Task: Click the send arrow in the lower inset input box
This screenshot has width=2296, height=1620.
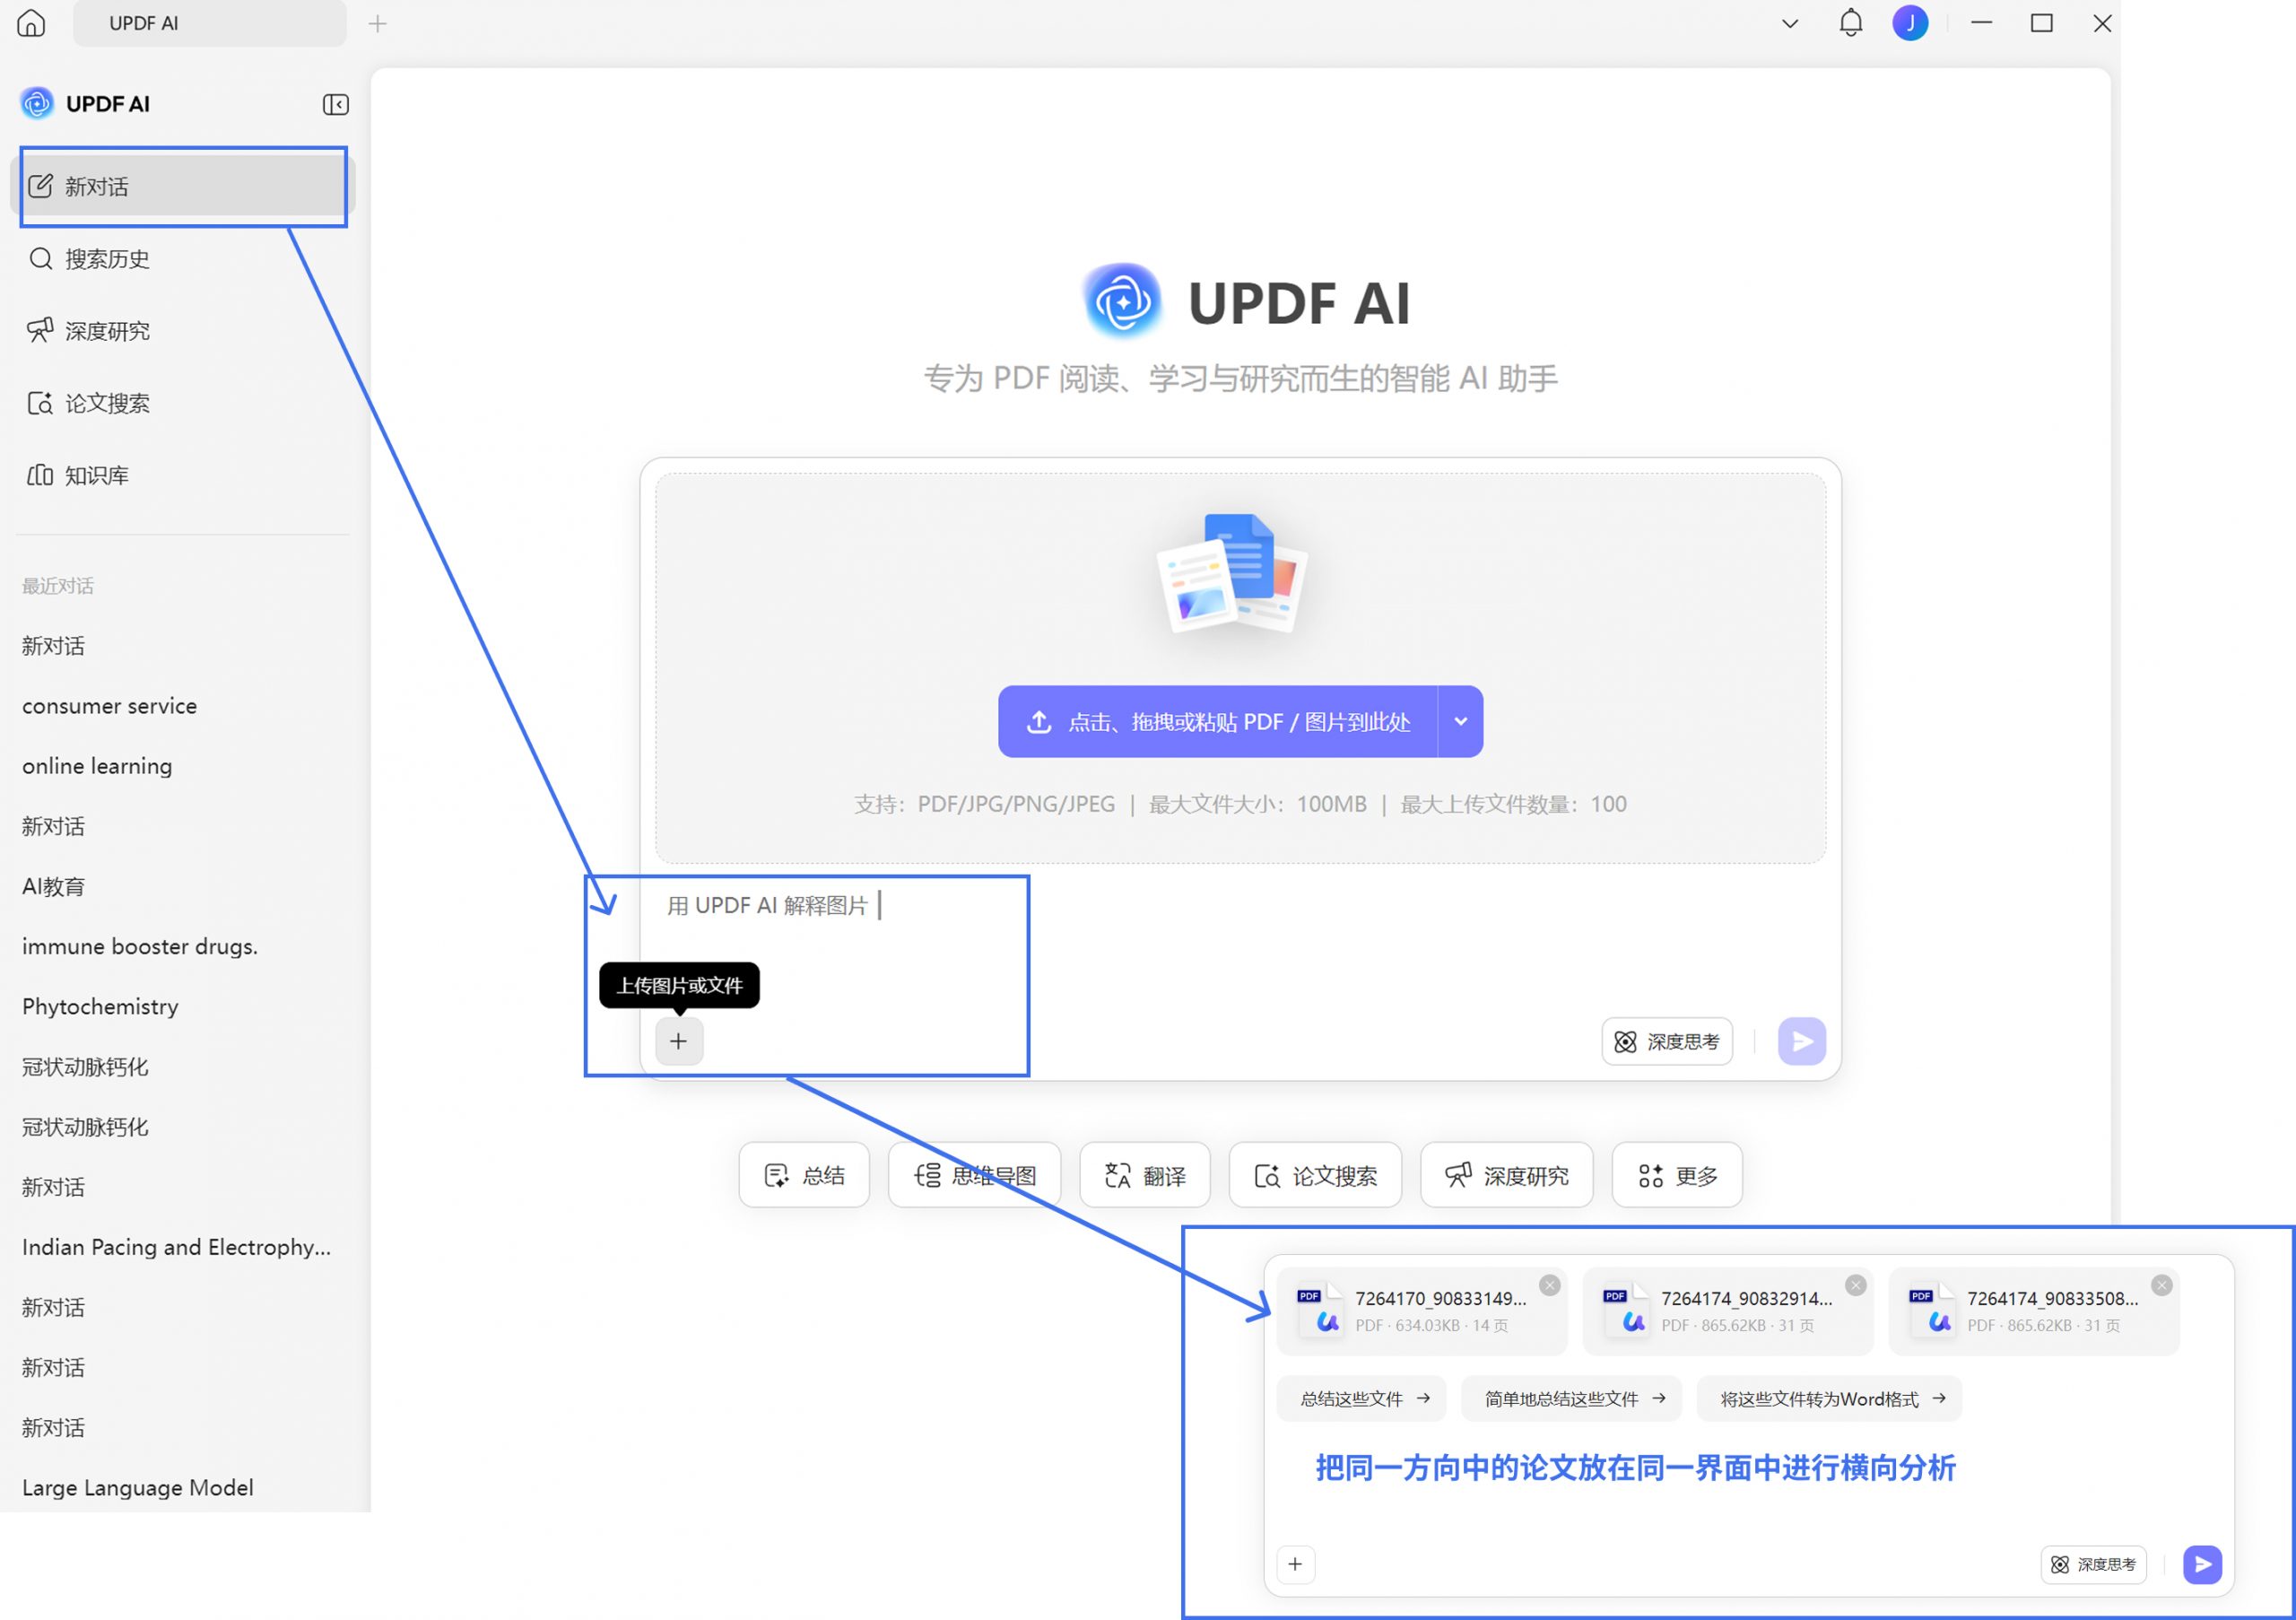Action: pyautogui.click(x=2202, y=1564)
